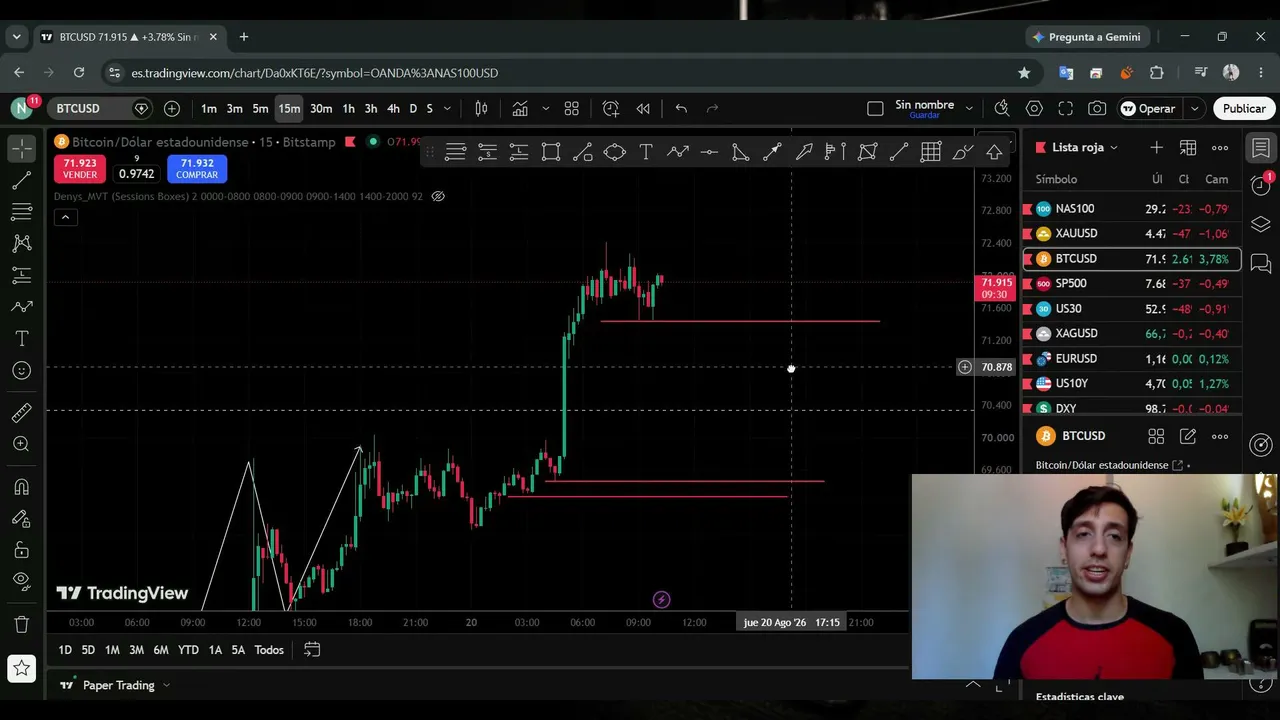Collapse the indicator legend chevron
This screenshot has height=720, width=1280.
pyautogui.click(x=65, y=217)
